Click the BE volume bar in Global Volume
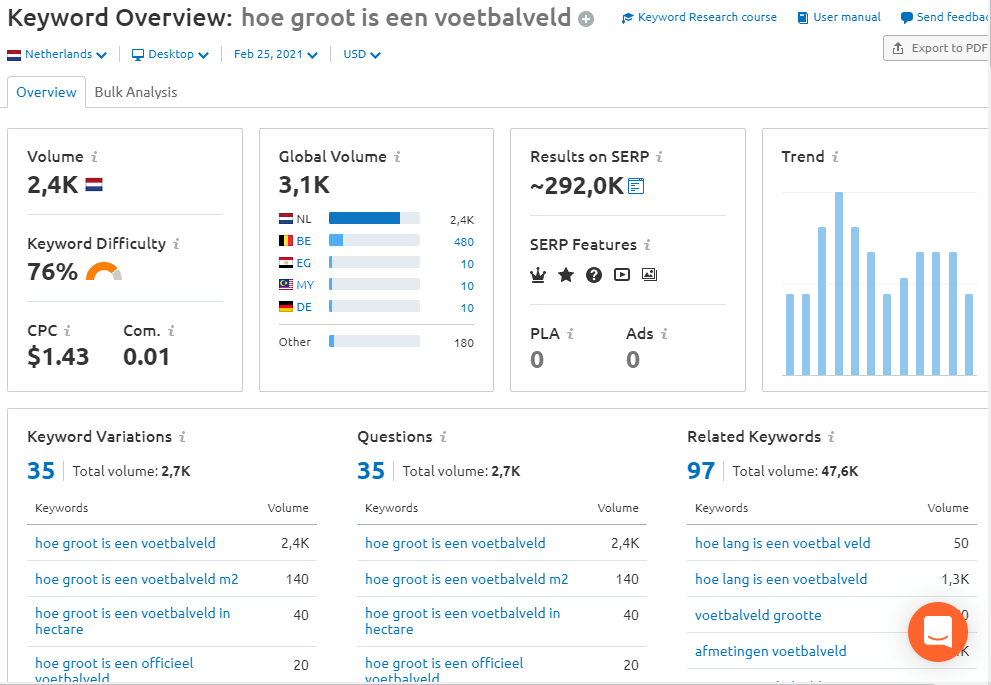 click(374, 241)
